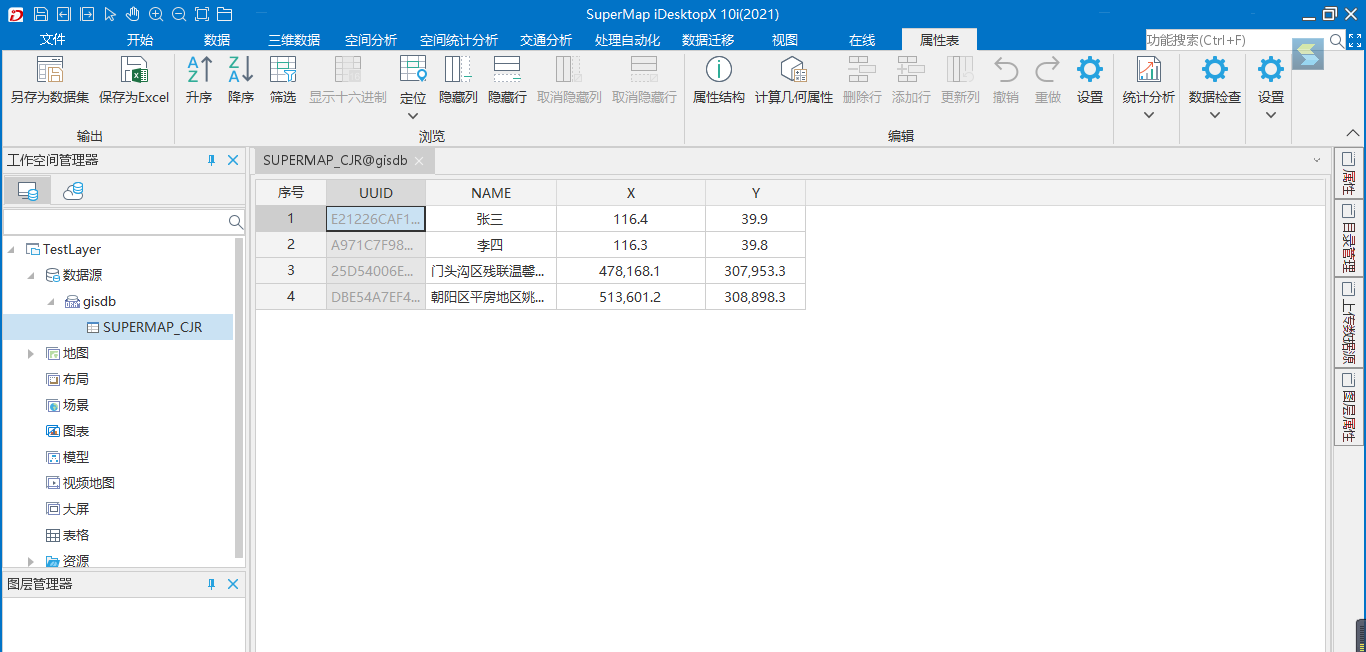Select the NAME column header
This screenshot has height=652, width=1366.
(491, 193)
